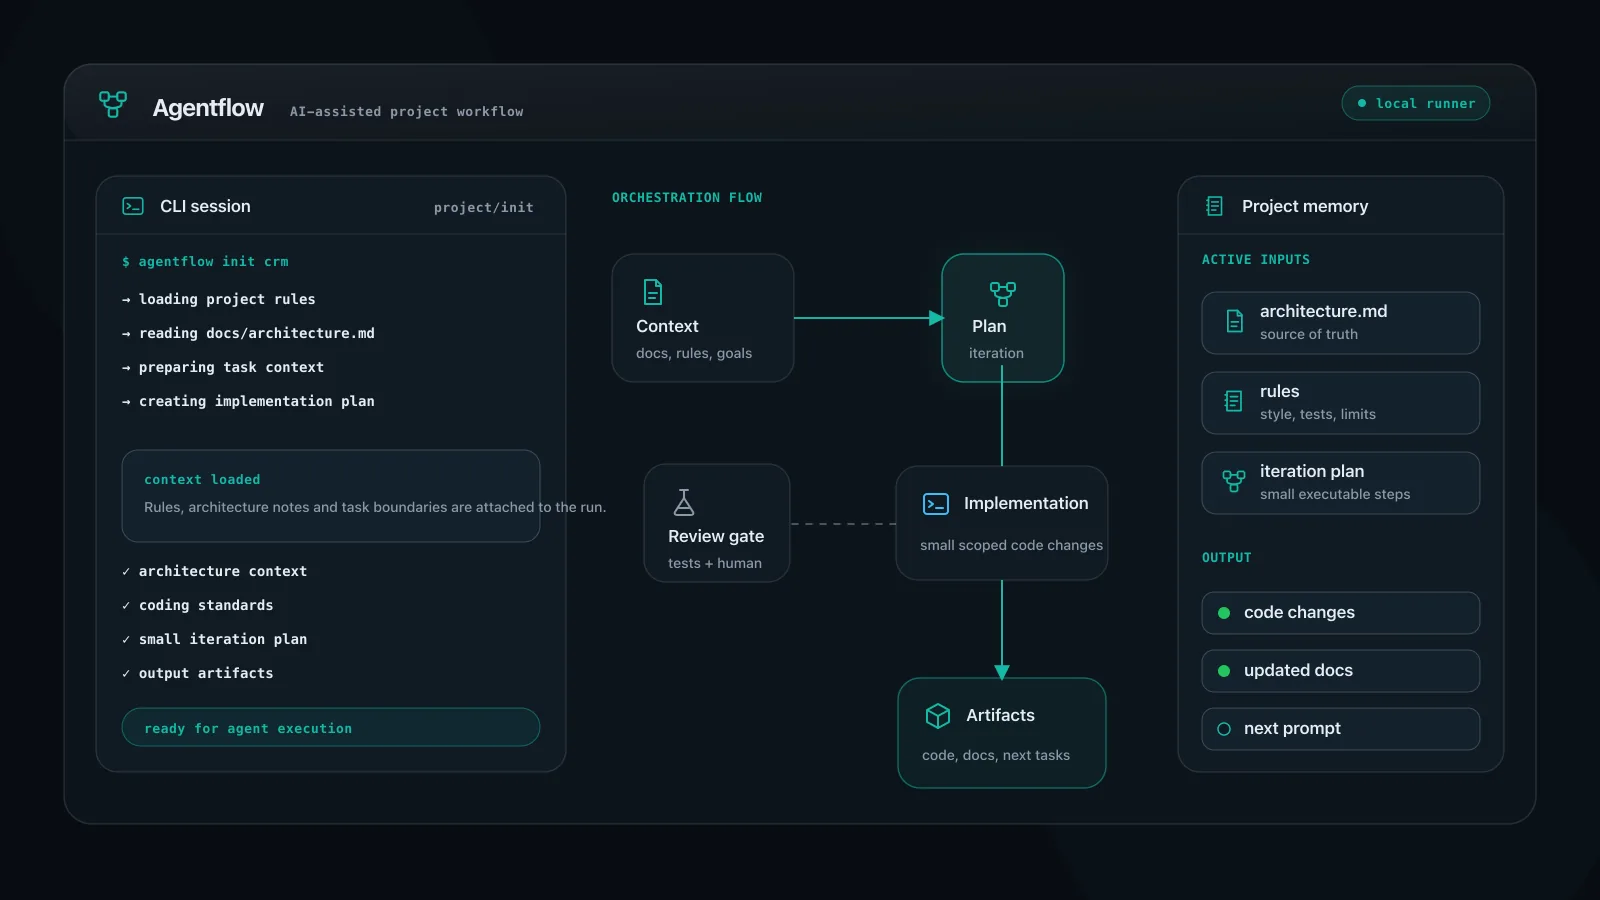Click the iteration plan workflow icon
Screen dimensions: 1600x900
tap(1234, 481)
